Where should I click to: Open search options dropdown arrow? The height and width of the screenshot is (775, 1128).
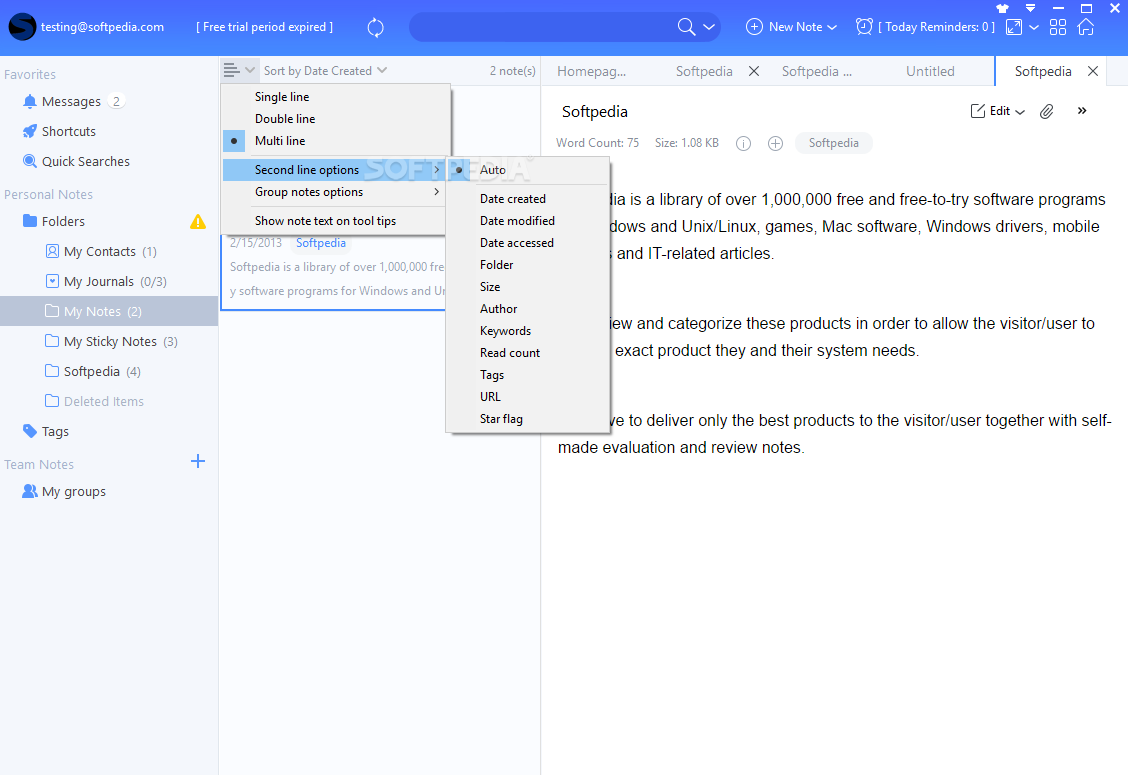click(x=709, y=27)
